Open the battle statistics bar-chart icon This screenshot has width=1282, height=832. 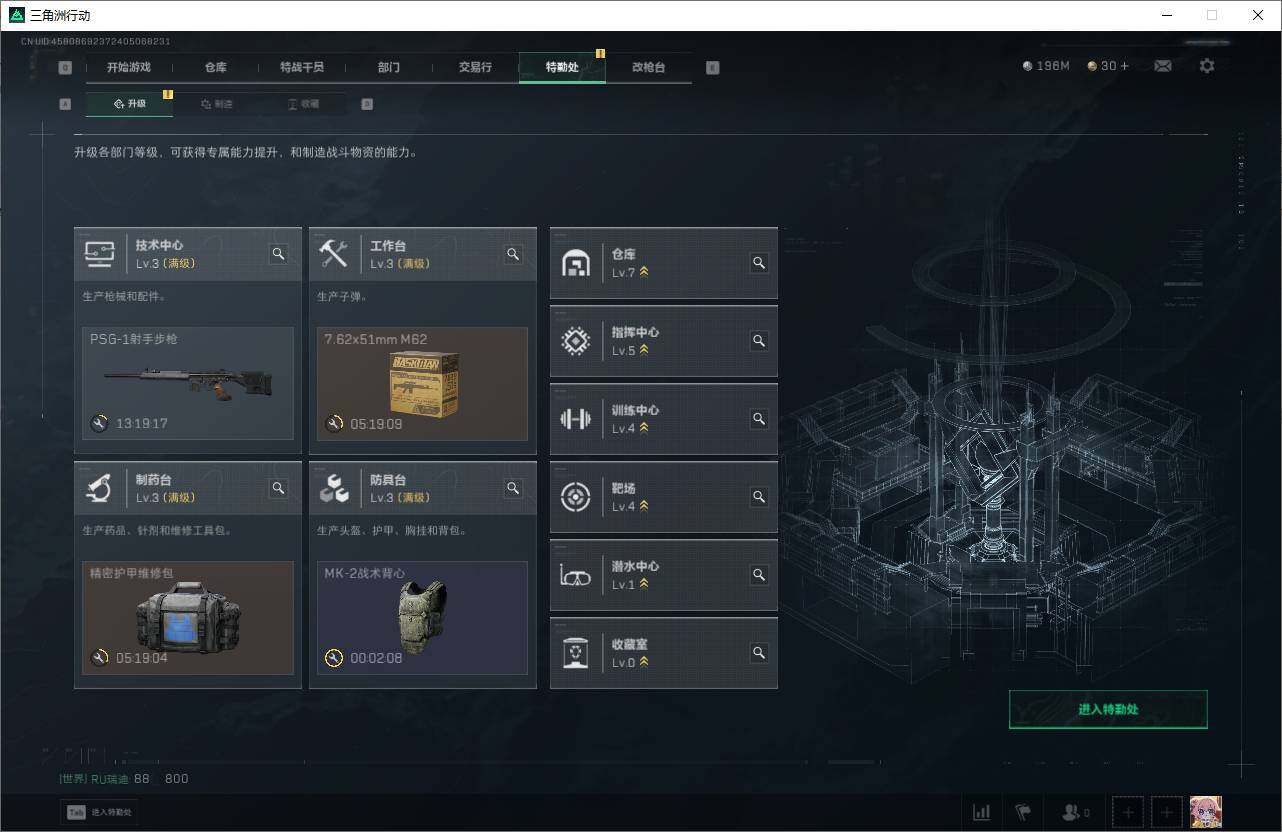[x=981, y=812]
